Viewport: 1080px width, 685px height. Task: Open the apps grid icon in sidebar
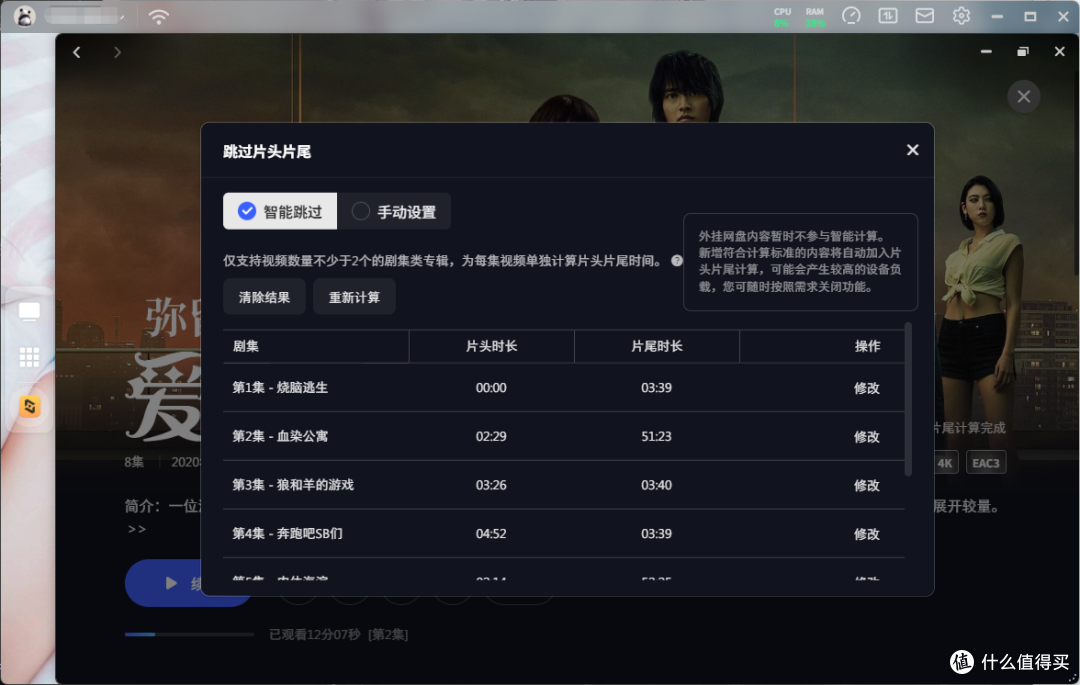[29, 357]
